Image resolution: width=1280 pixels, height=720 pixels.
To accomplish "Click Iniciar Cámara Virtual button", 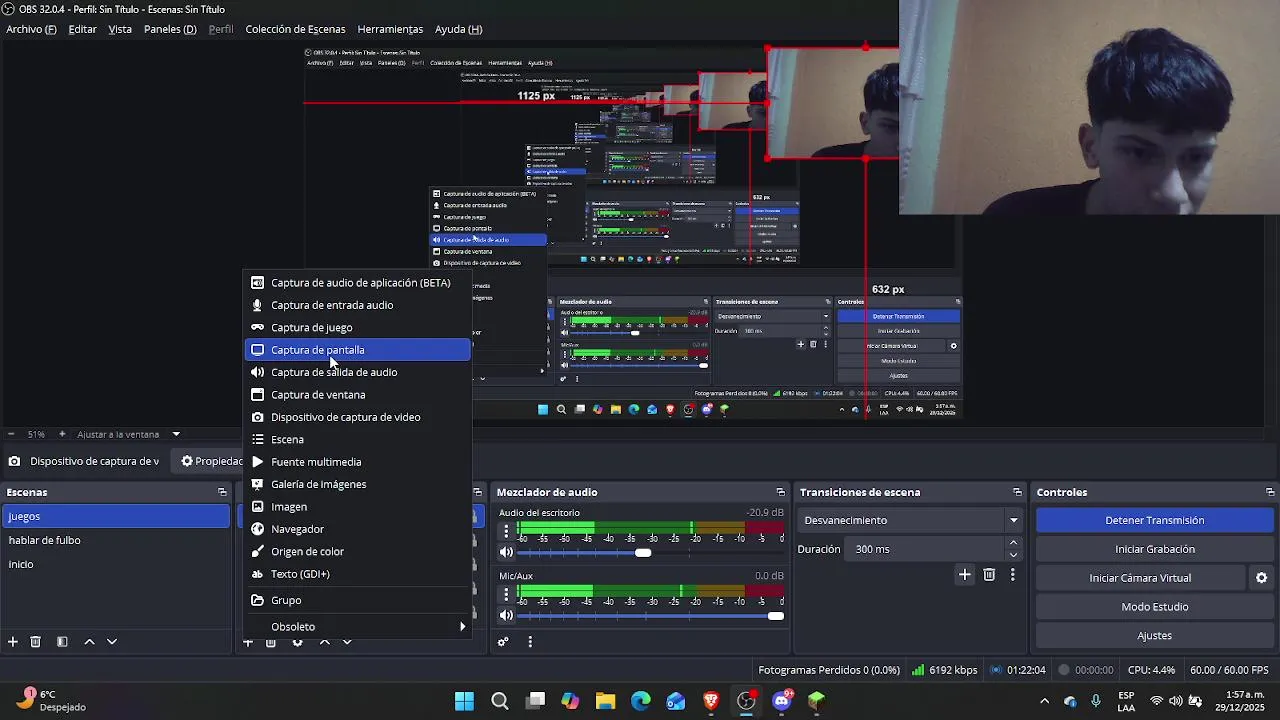I will click(1140, 578).
